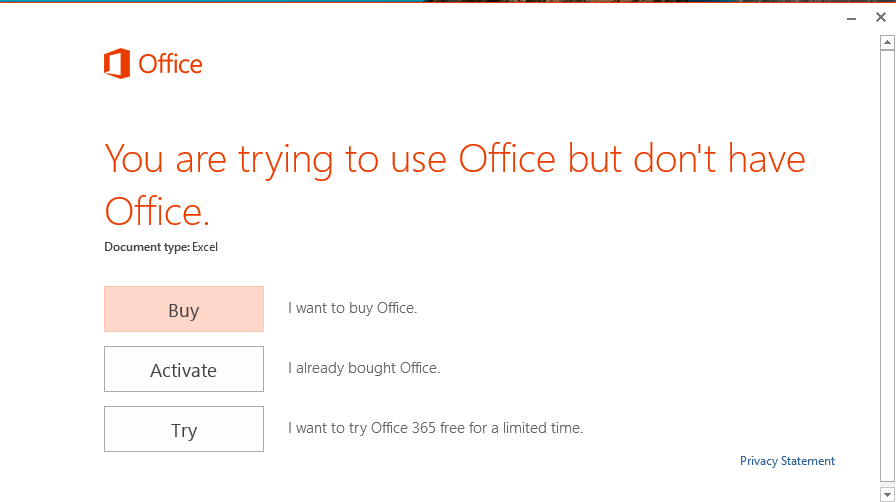Close the Office dialog with the X
Screen dimensions: 896x502
(880, 17)
